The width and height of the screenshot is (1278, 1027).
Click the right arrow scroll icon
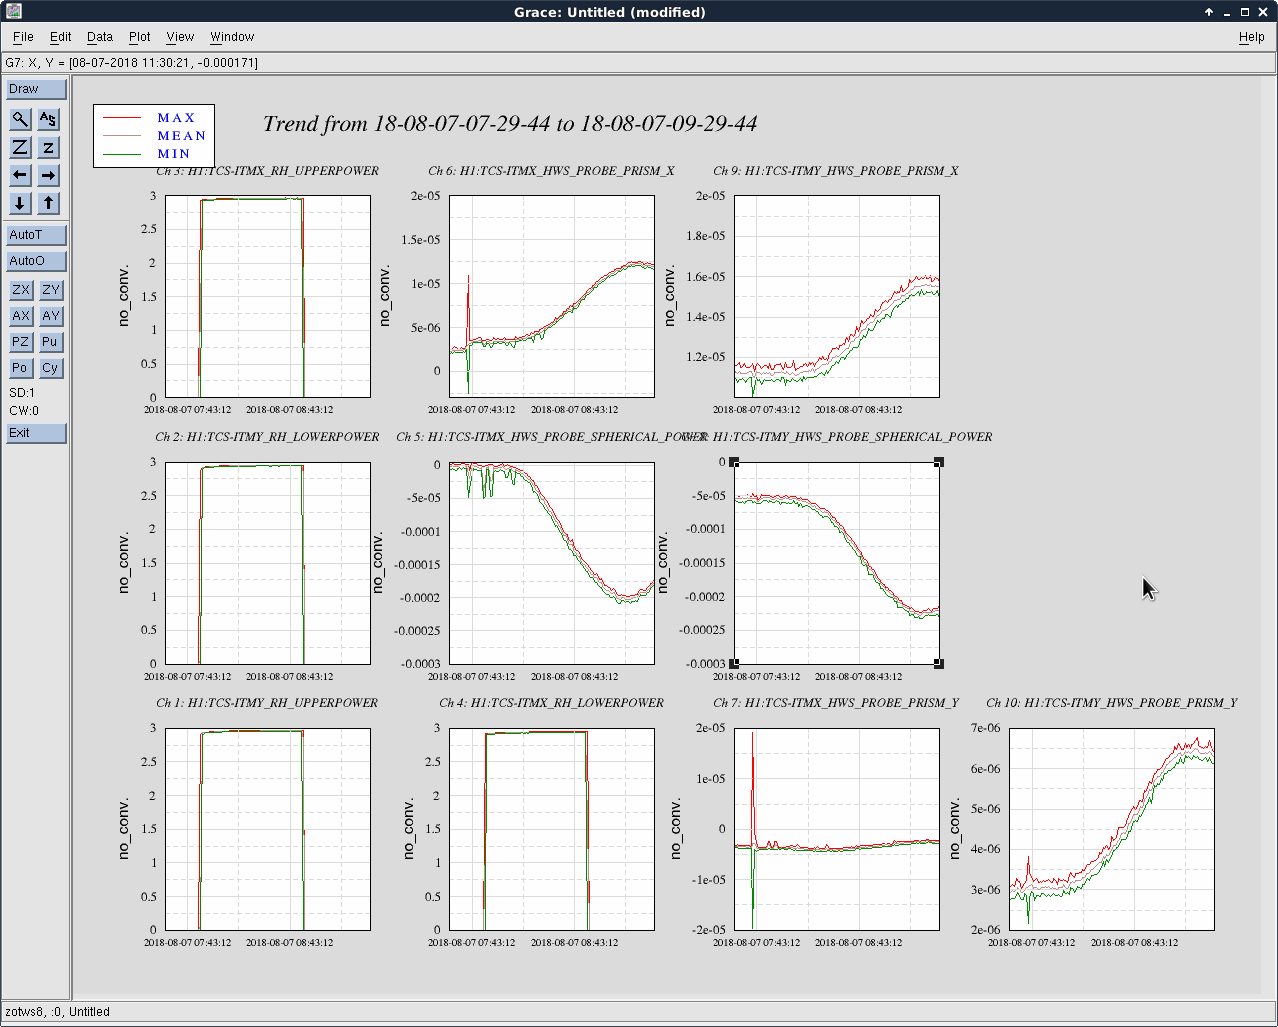[48, 175]
